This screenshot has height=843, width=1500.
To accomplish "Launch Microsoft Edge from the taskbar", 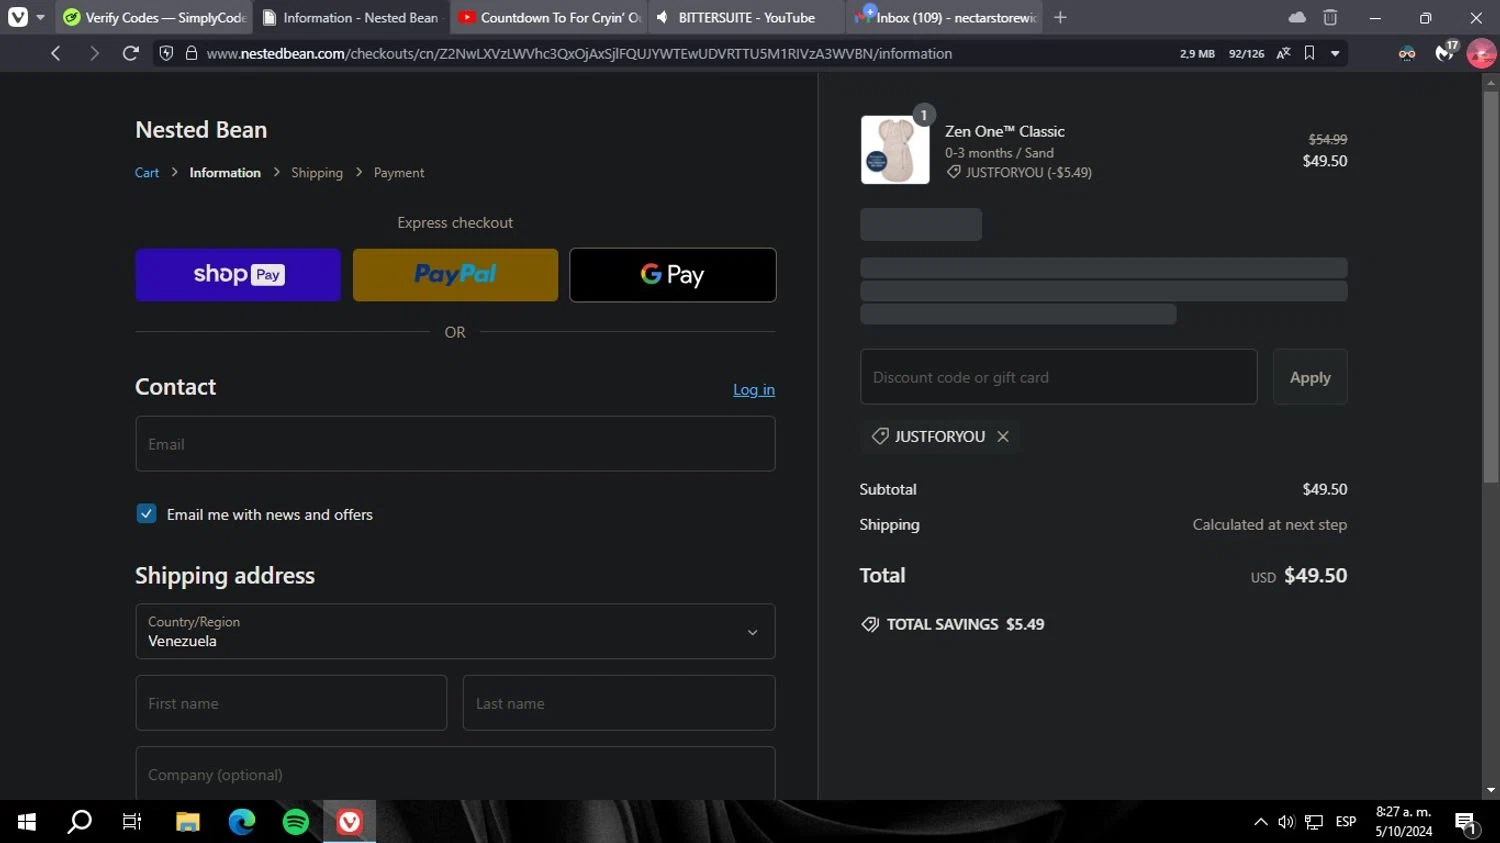I will 242,822.
